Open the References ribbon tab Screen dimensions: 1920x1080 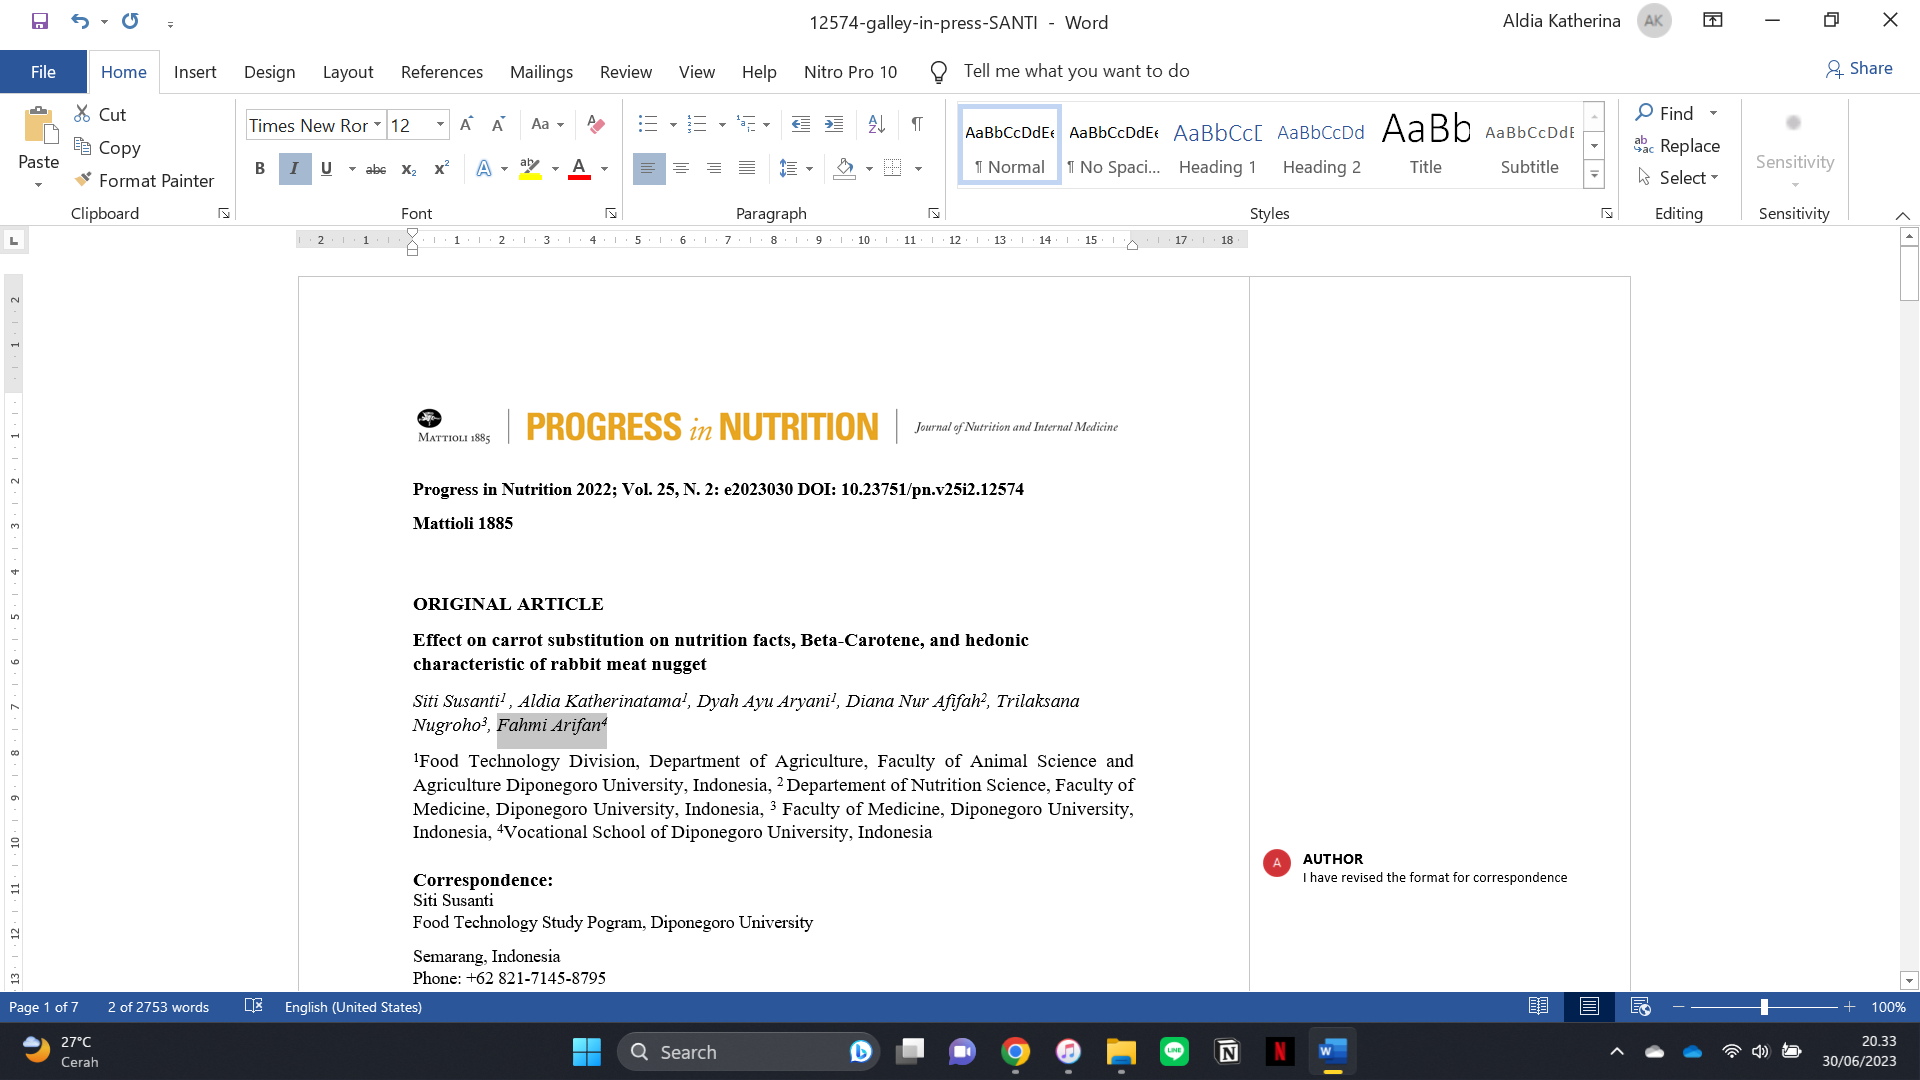[441, 72]
